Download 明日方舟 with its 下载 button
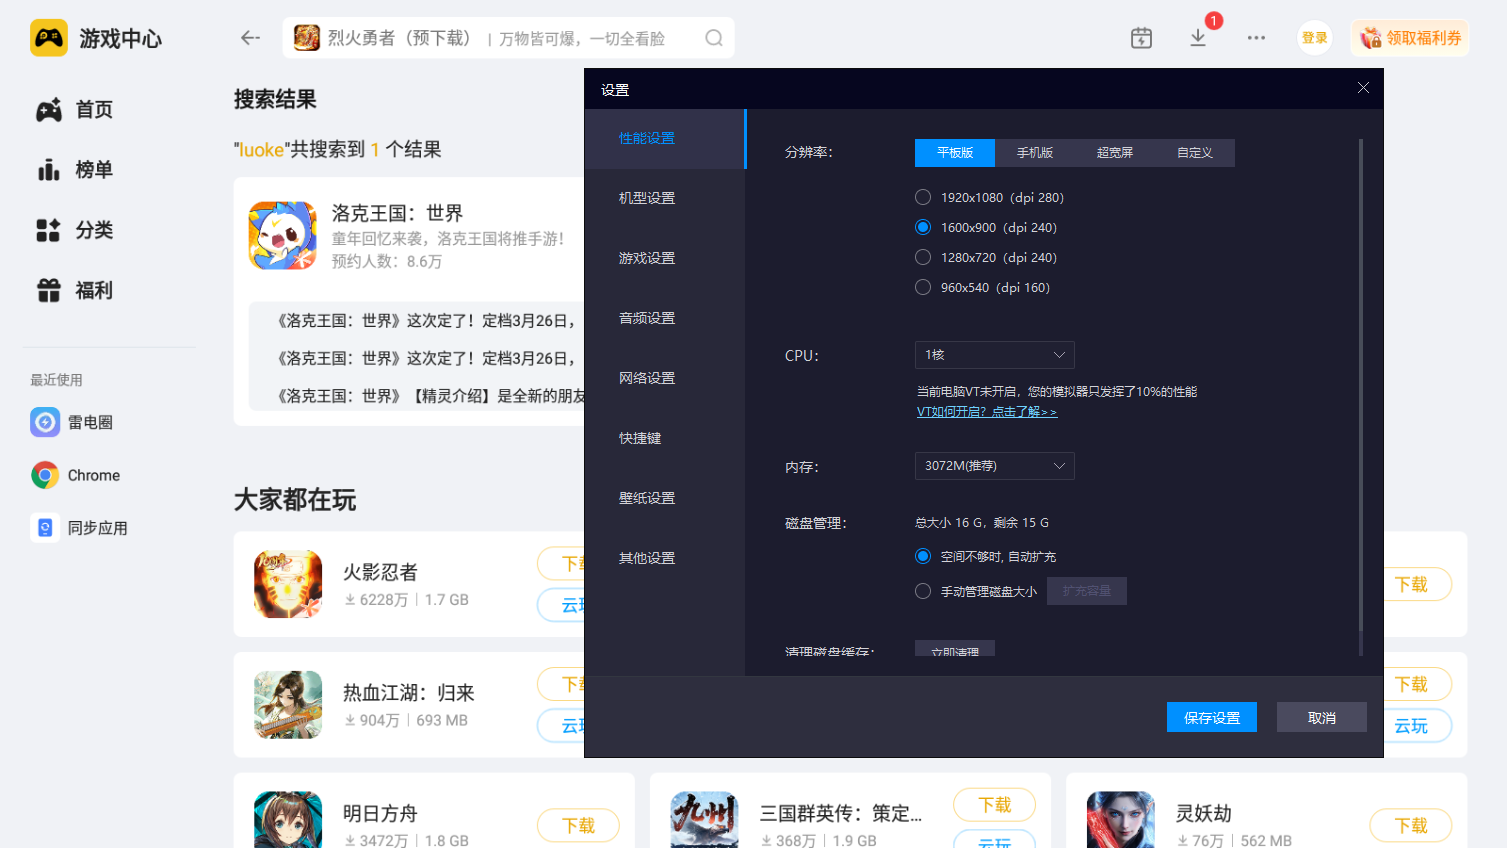This screenshot has height=848, width=1507. point(578,826)
